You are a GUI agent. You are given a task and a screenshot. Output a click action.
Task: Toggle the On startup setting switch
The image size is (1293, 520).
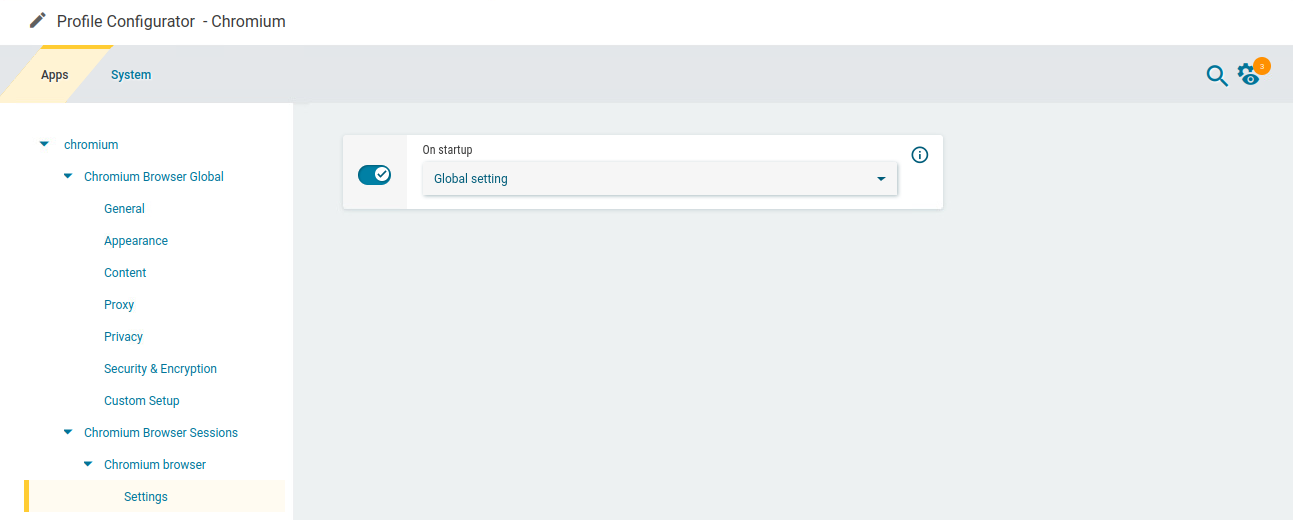pos(375,175)
